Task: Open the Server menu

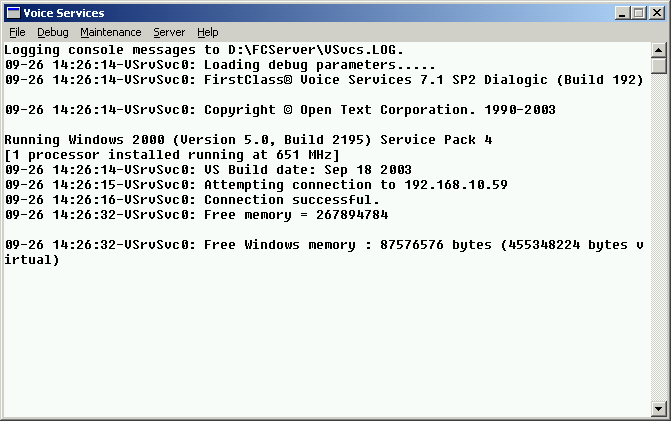Action: coord(169,32)
